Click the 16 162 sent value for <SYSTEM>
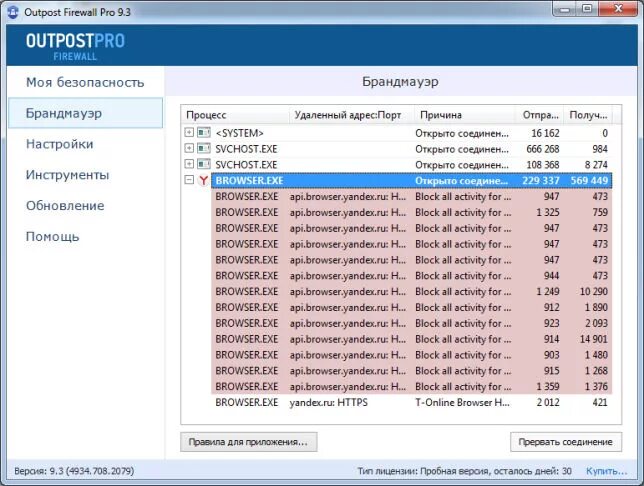644x486 pixels. tap(545, 133)
